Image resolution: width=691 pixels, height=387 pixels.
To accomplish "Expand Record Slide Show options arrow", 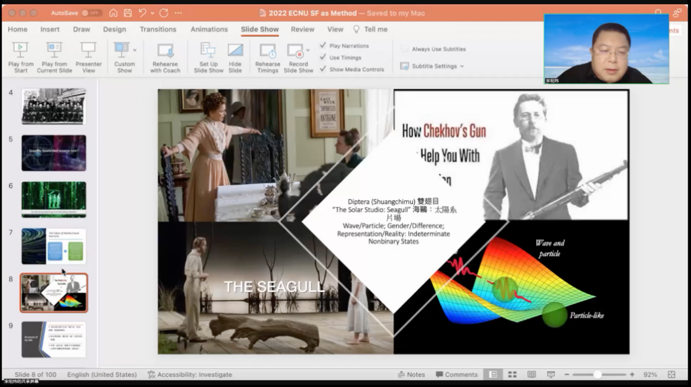I will click(x=308, y=50).
